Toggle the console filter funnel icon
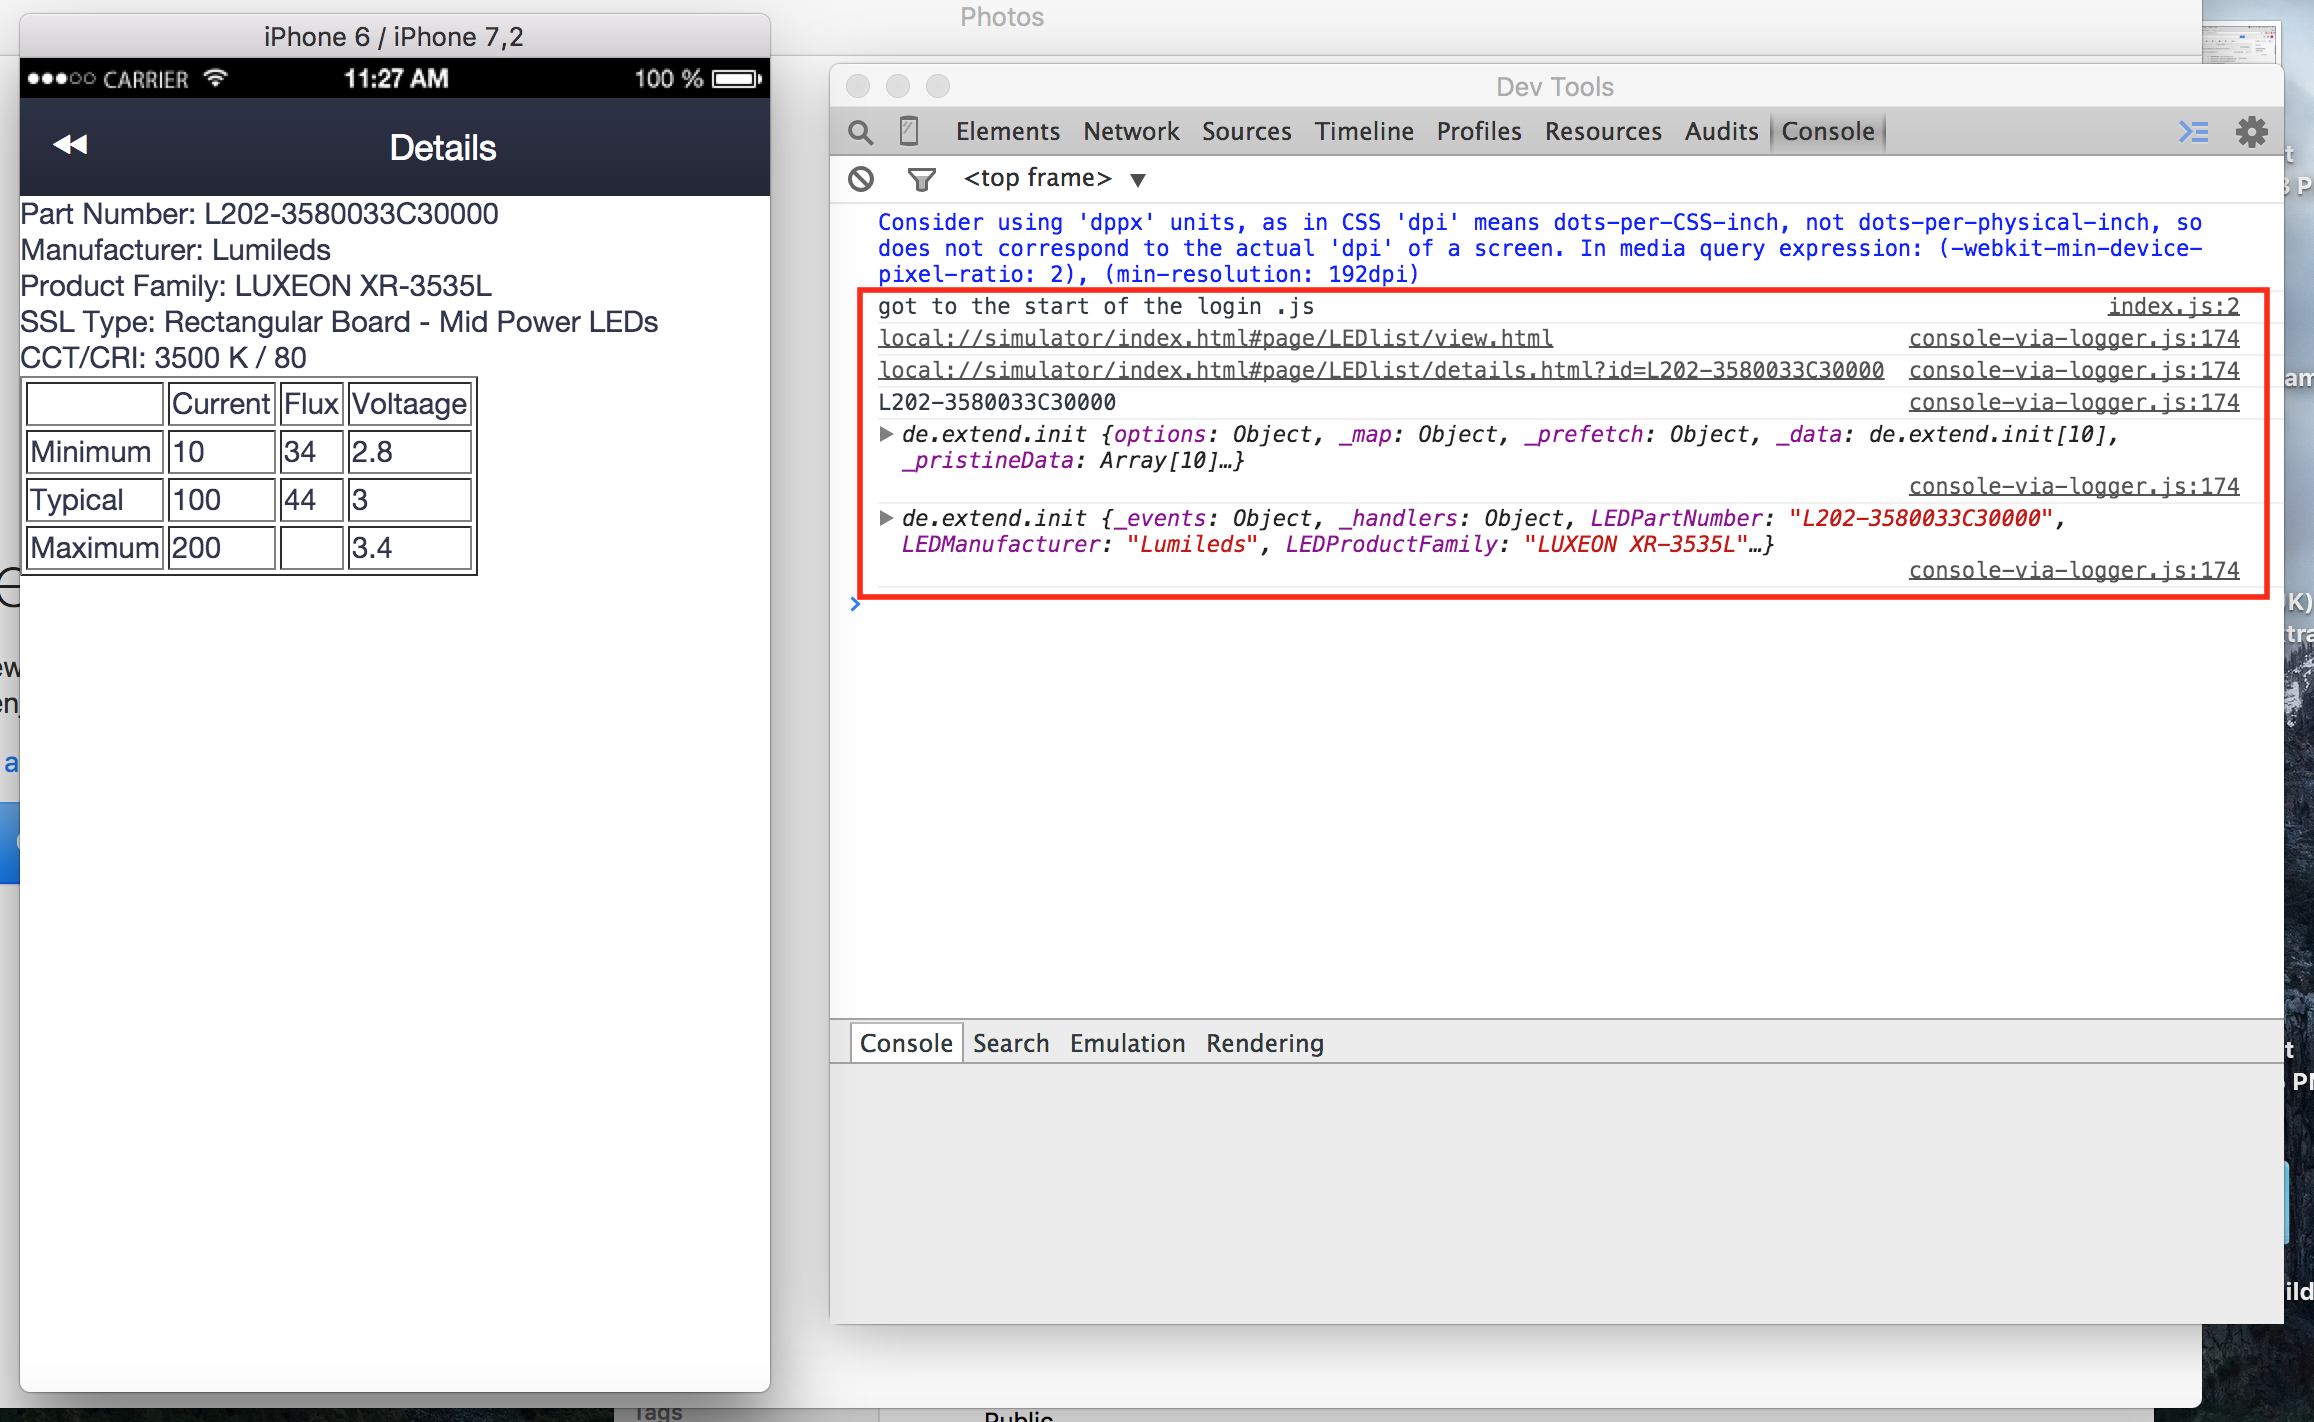The image size is (2314, 1422). pyautogui.click(x=921, y=179)
